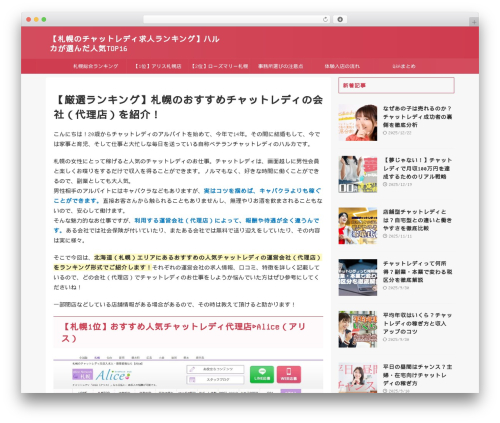Go to 札幌総合ランキング menu item
500x423 pixels.
pyautogui.click(x=96, y=66)
